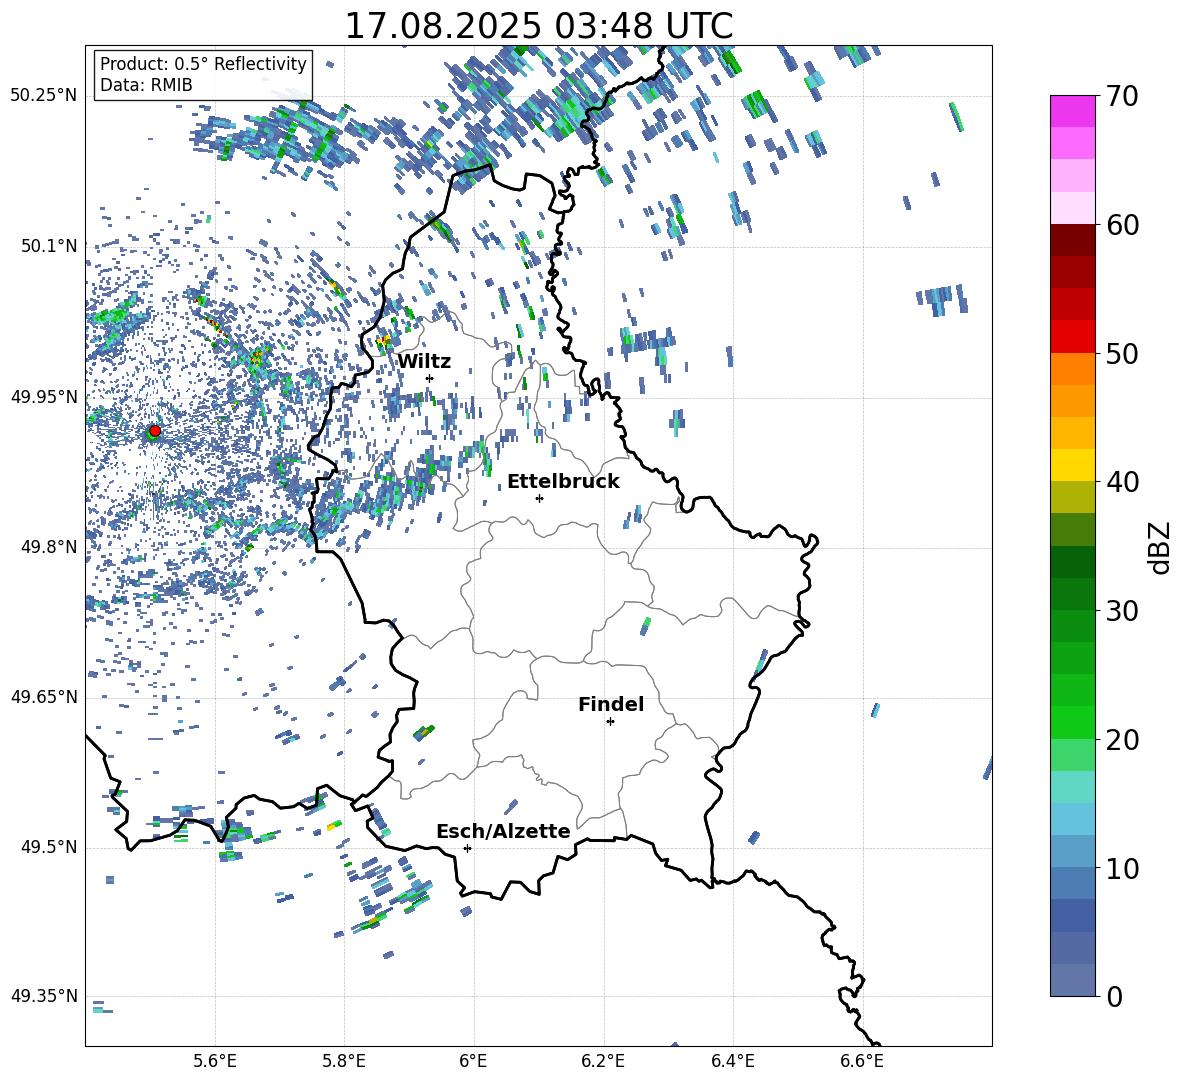The width and height of the screenshot is (1184, 1081).
Task: Click the colorbar tick label 70
Action: pos(1122,97)
